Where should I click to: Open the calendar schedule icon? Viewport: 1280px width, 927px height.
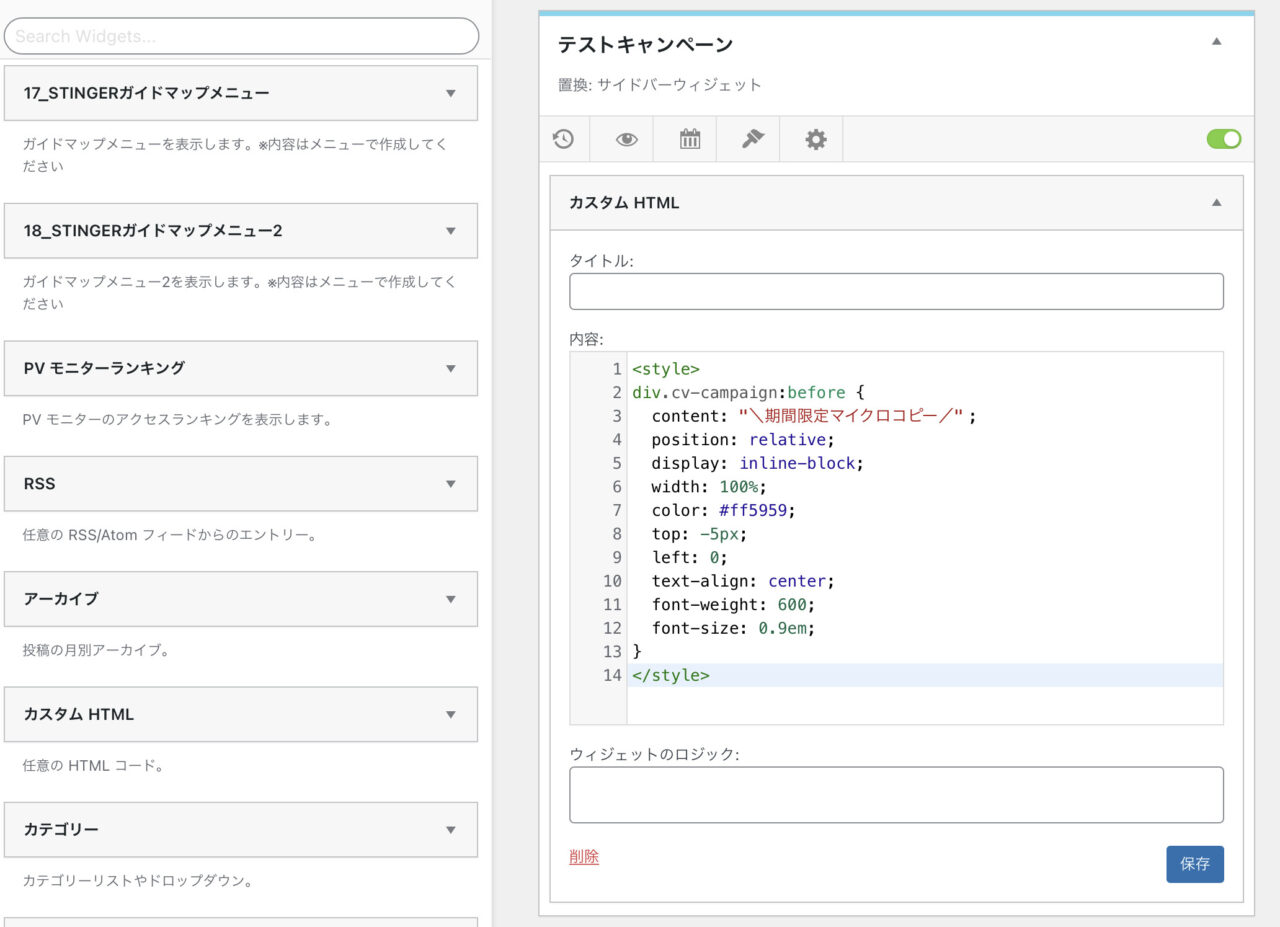point(690,140)
